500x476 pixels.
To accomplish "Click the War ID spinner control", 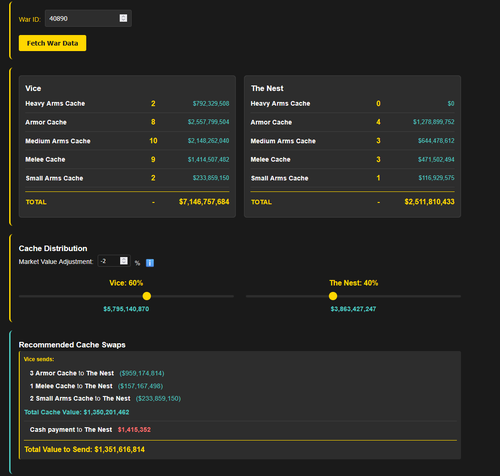I will (x=123, y=18).
